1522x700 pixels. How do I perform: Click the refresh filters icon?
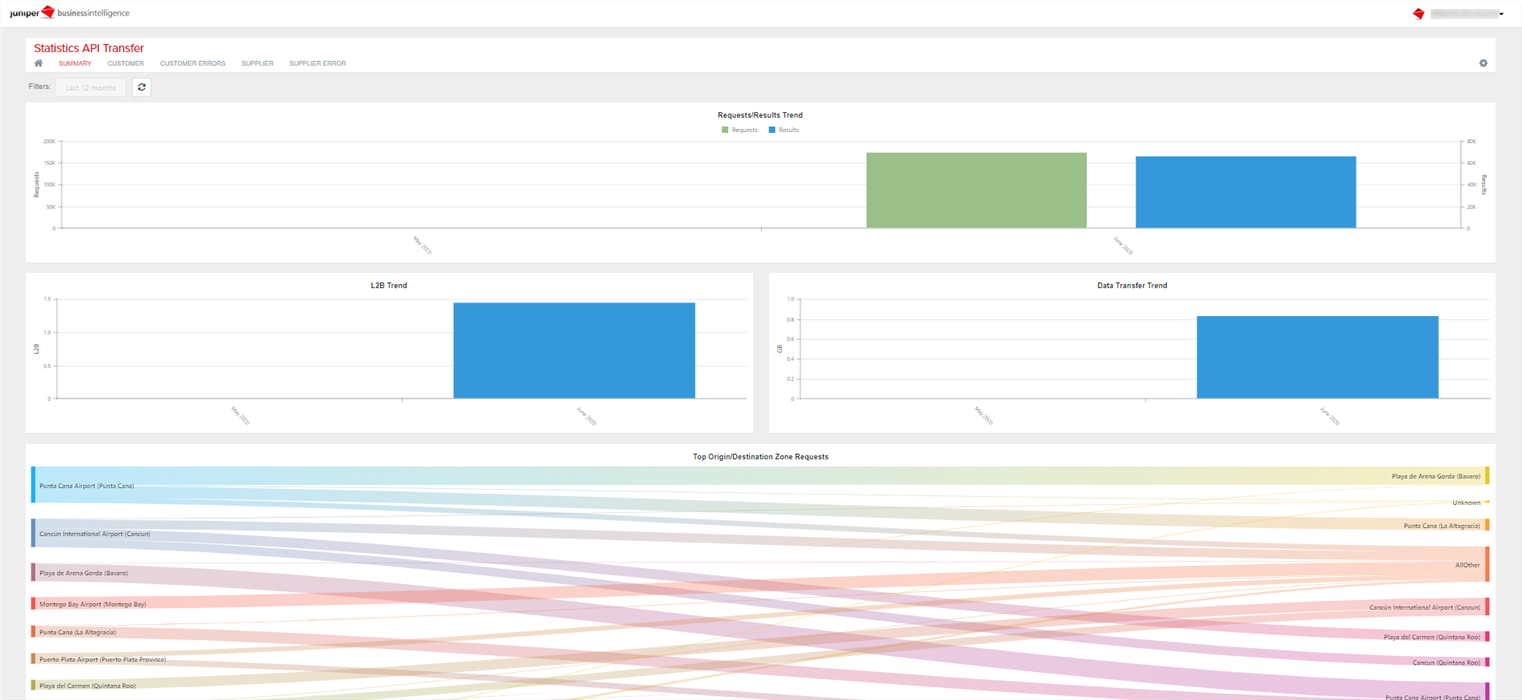(x=141, y=87)
